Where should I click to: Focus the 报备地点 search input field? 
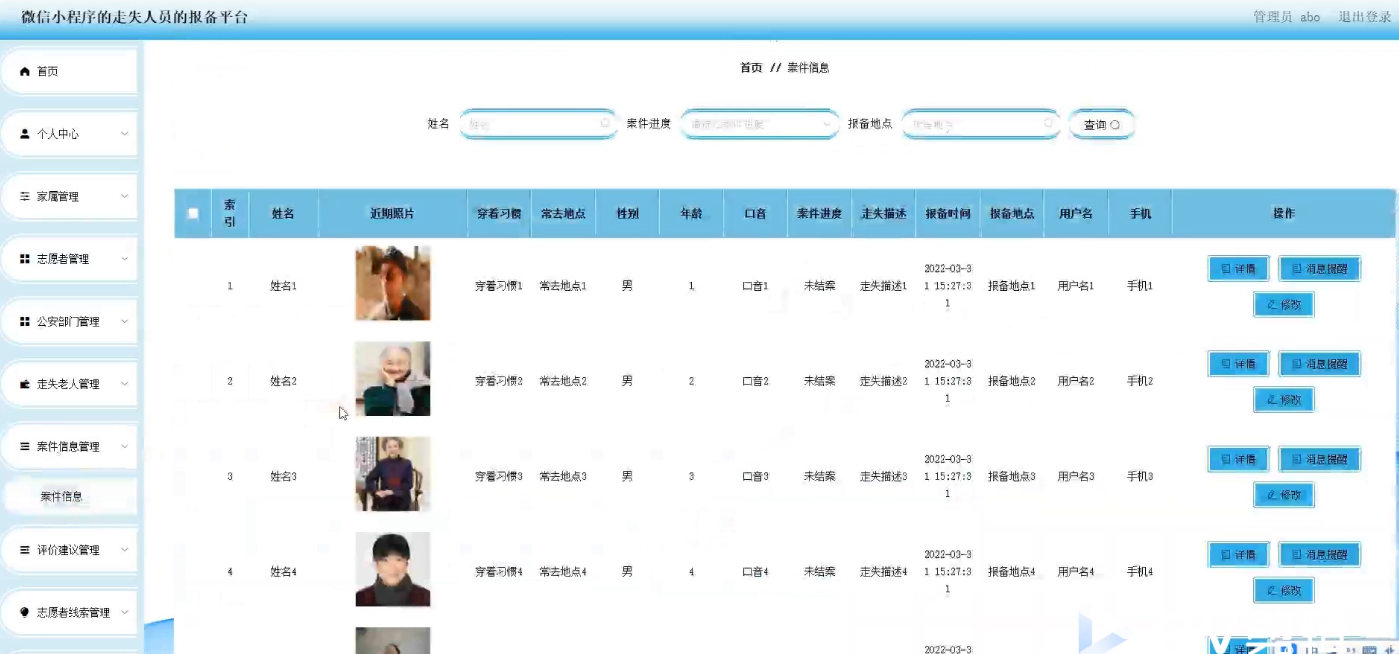(x=980, y=124)
